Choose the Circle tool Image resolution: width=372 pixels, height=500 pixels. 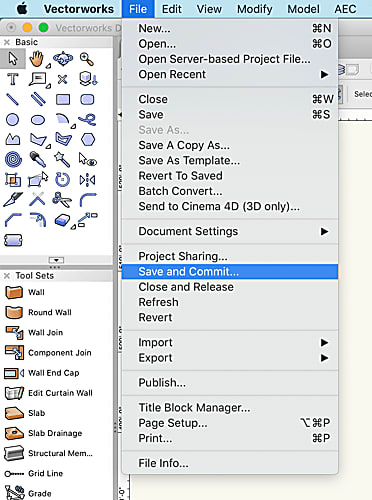coord(13,119)
